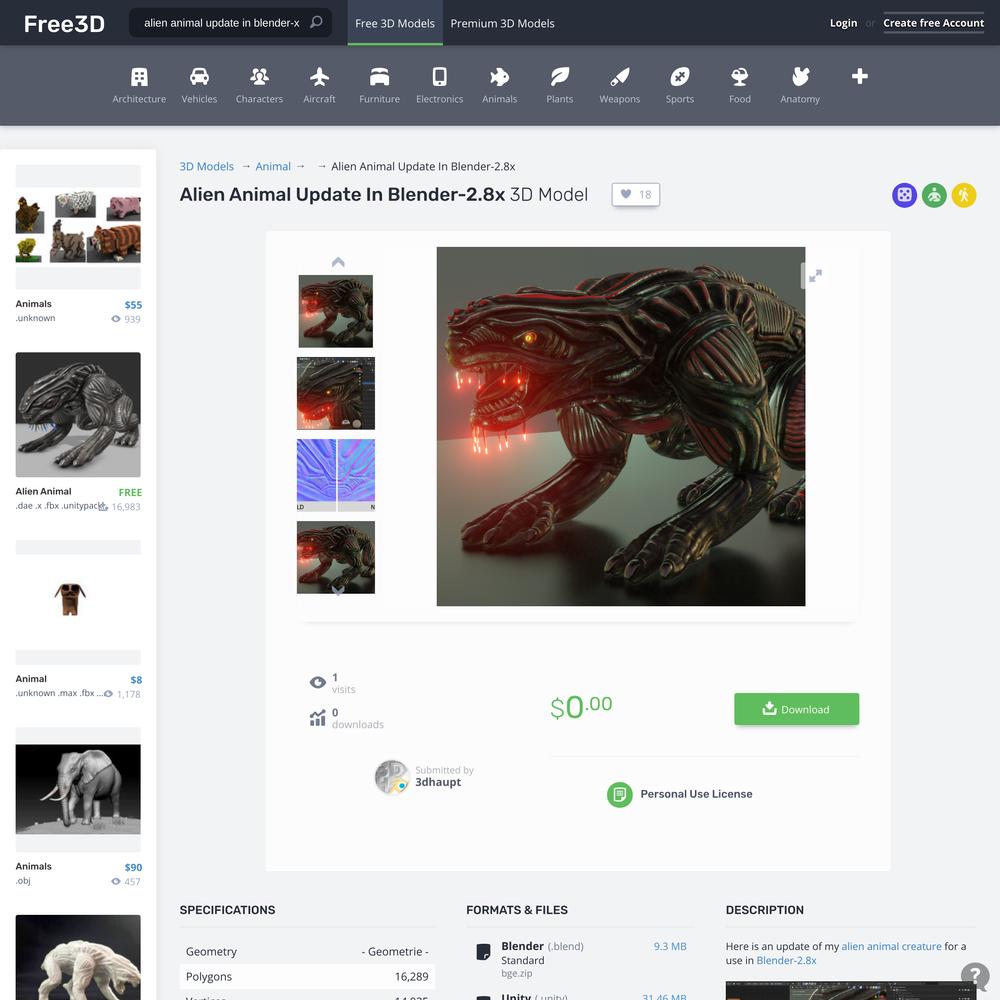Click the 3dhaupt author avatar

392,777
